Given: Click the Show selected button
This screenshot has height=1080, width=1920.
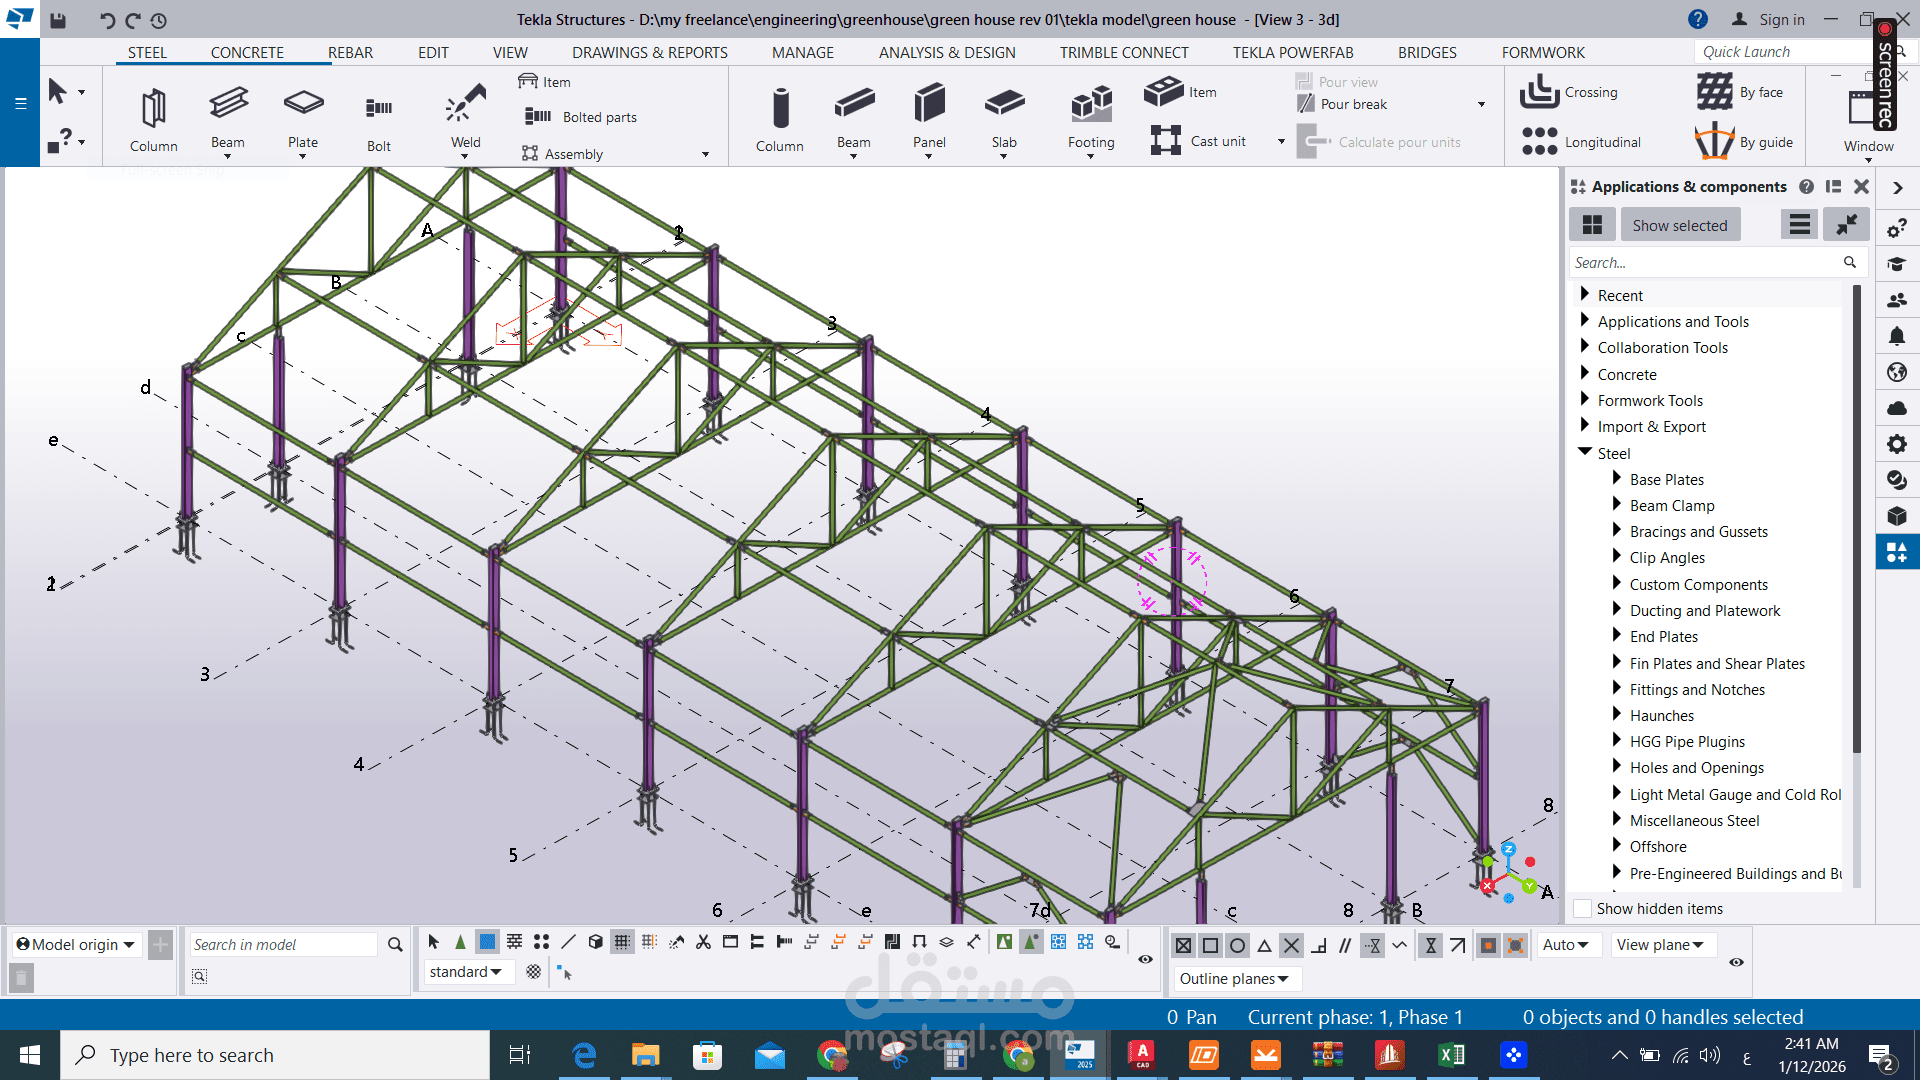Looking at the screenshot, I should click(1679, 226).
